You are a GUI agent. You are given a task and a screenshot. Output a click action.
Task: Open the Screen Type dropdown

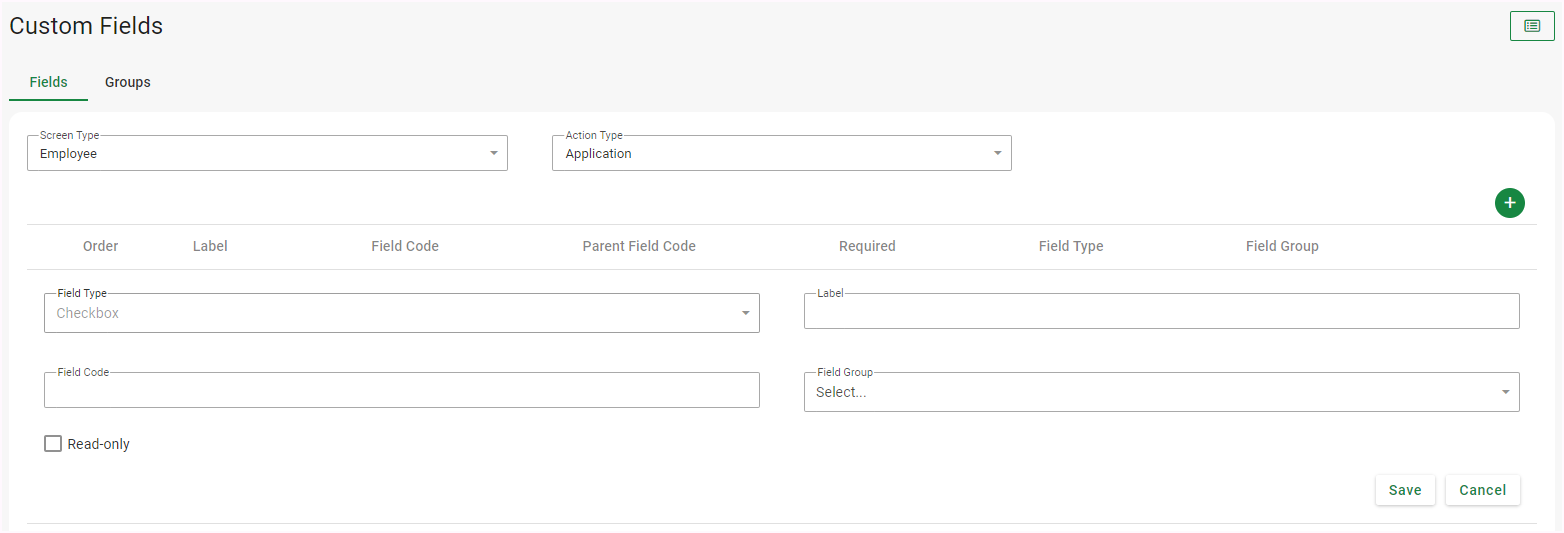tap(267, 154)
